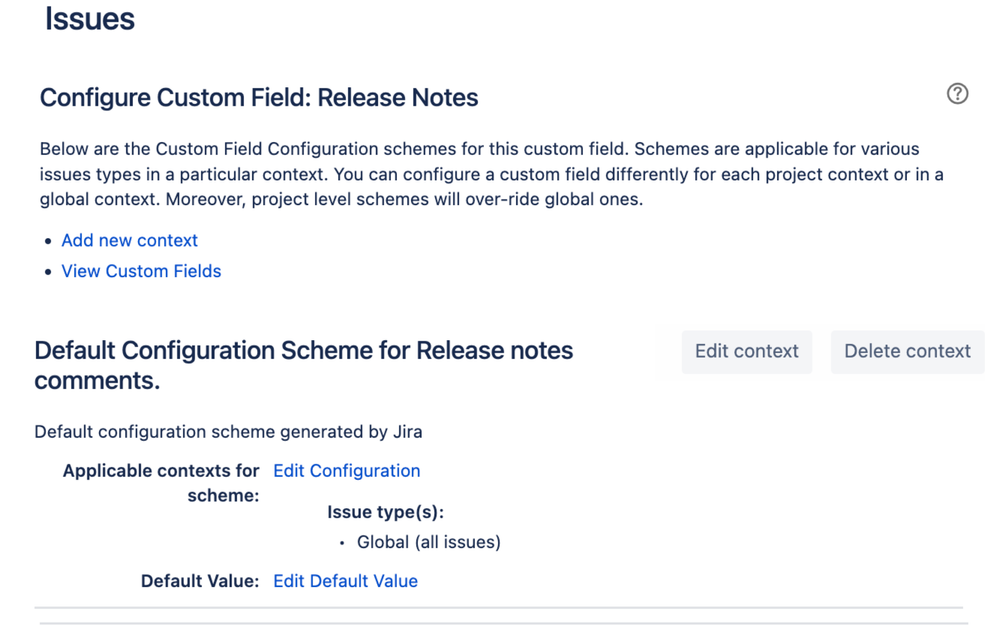
Task: Open the View Custom Fields link
Action: 141,271
